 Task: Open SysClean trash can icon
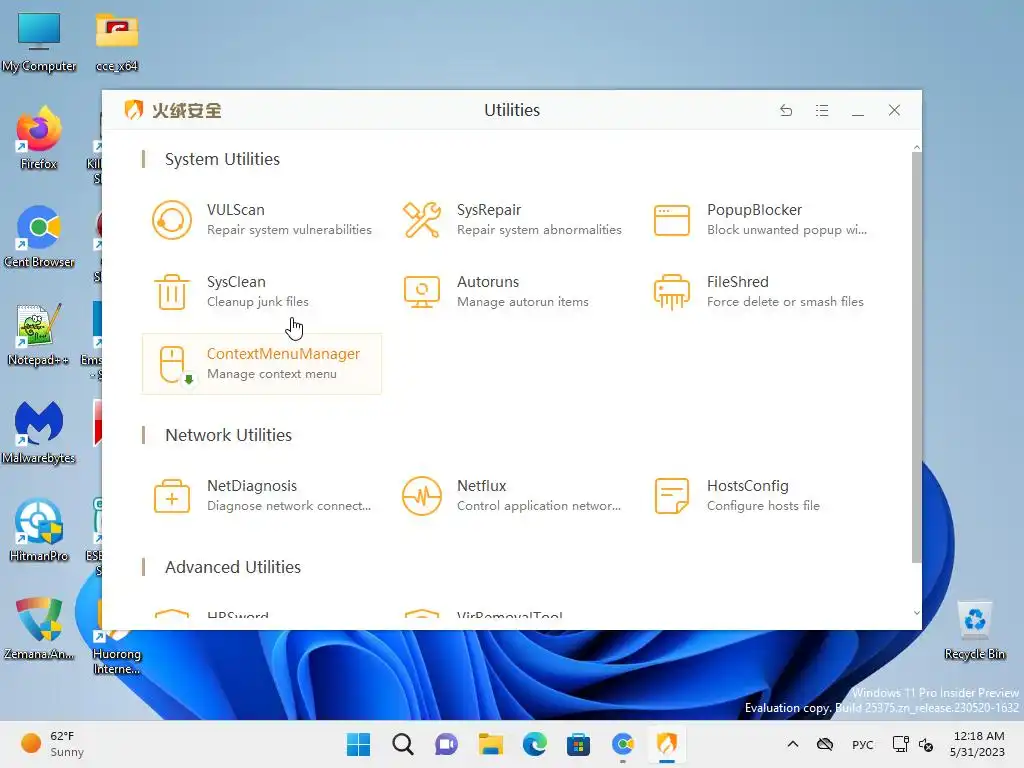tap(172, 292)
